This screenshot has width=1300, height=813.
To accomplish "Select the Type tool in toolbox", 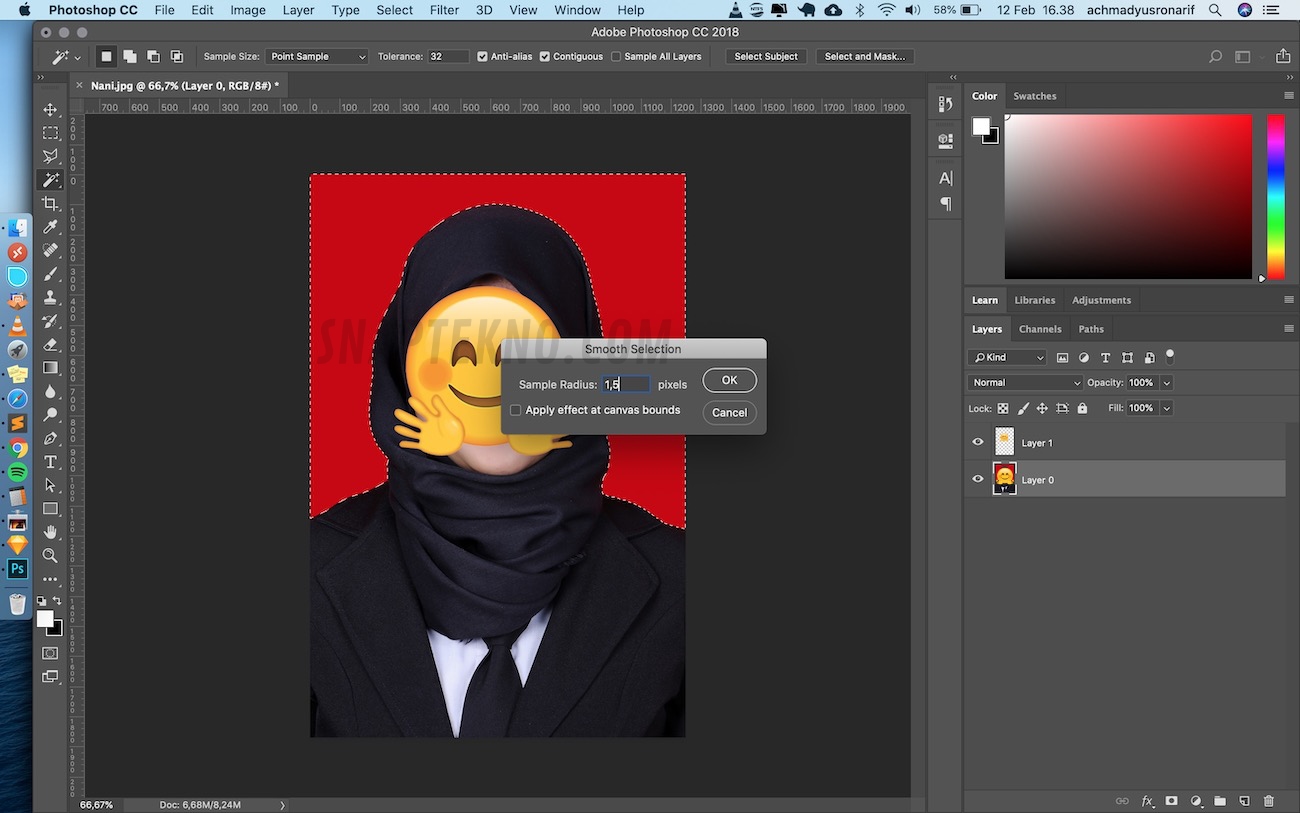I will [x=50, y=462].
